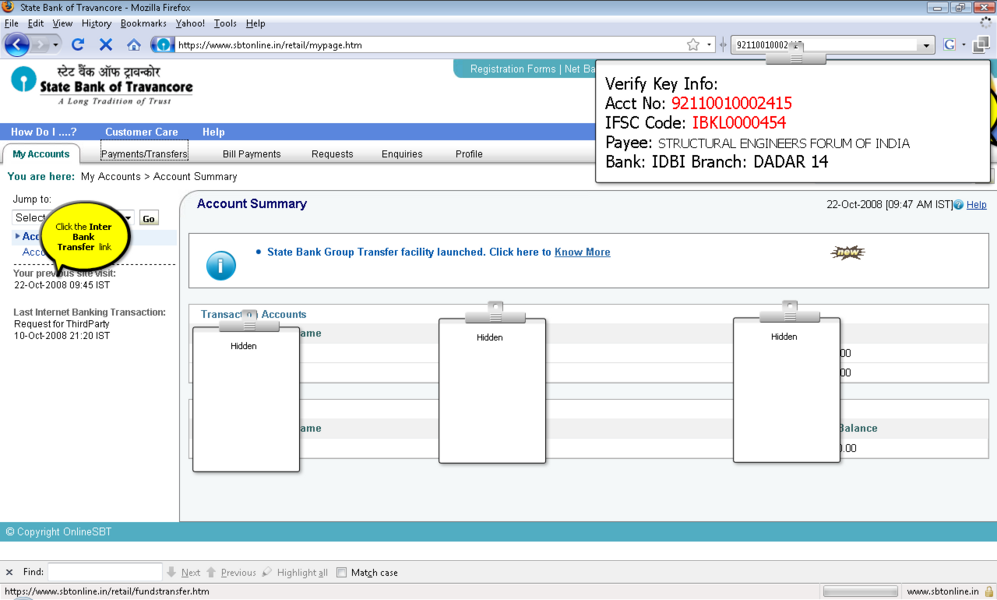Click into the Find text field
This screenshot has width=997, height=600.
point(104,573)
